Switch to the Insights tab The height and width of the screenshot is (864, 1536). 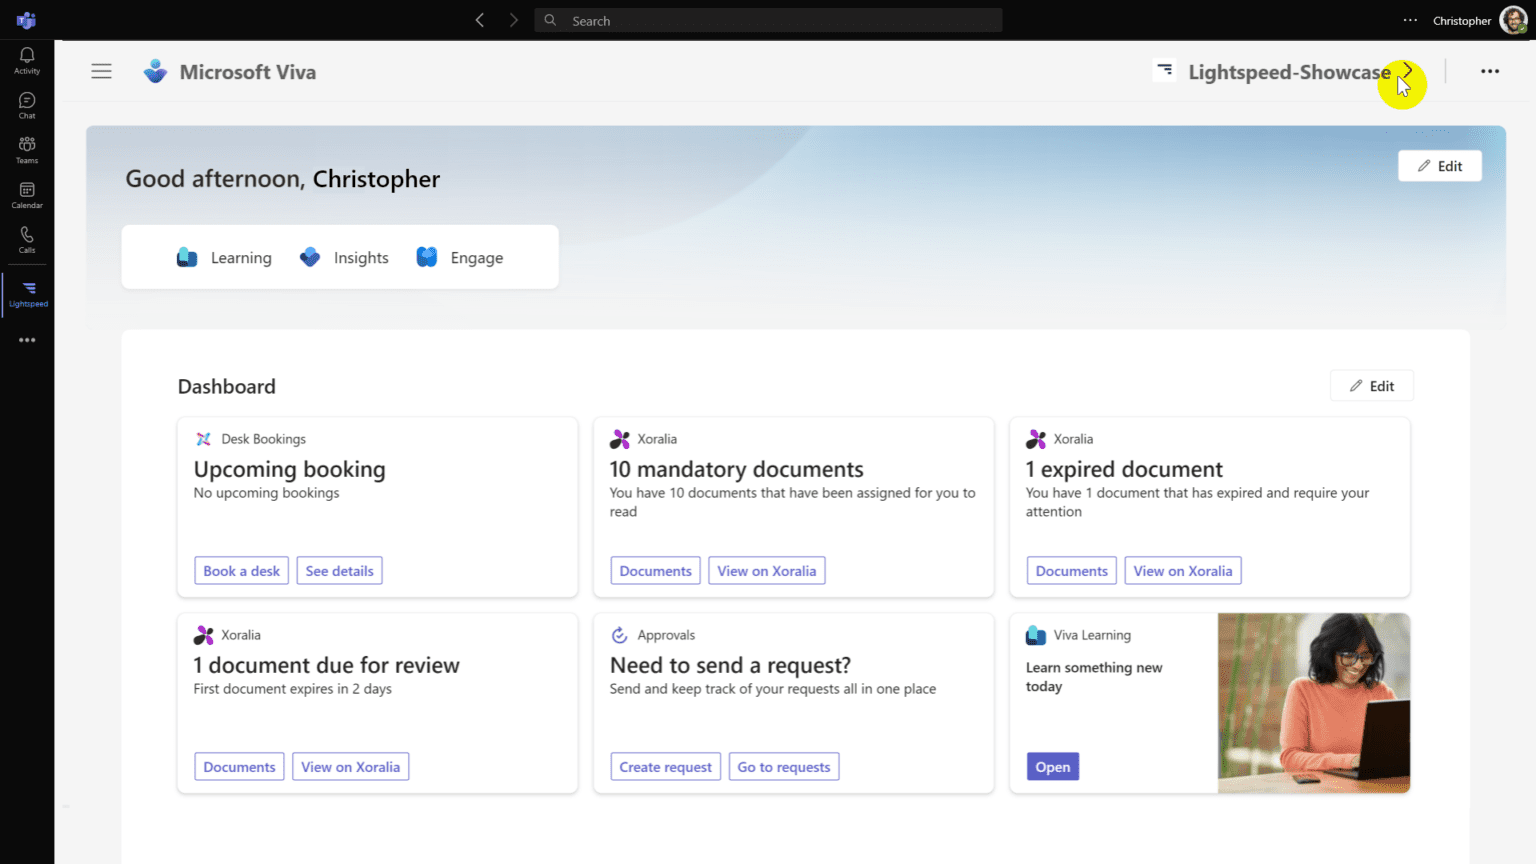344,257
